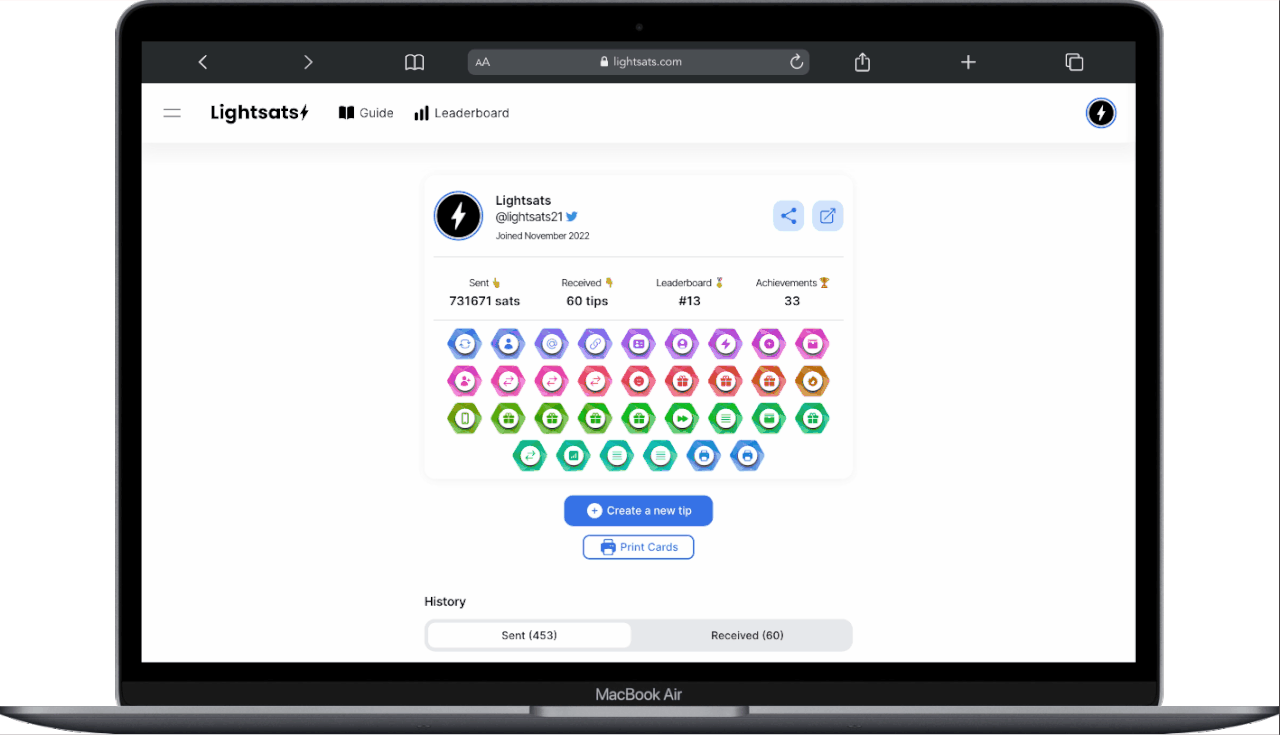Click the @ symbol achievement badge

(x=551, y=344)
